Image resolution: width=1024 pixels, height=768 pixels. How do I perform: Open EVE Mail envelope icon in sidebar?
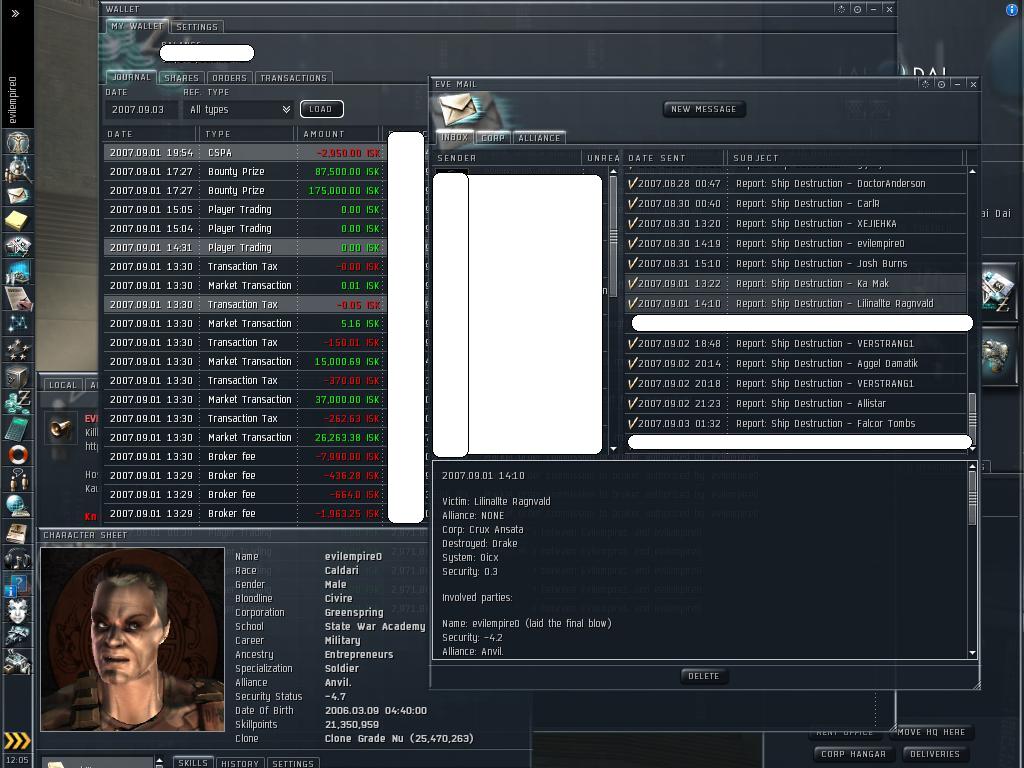click(x=18, y=195)
